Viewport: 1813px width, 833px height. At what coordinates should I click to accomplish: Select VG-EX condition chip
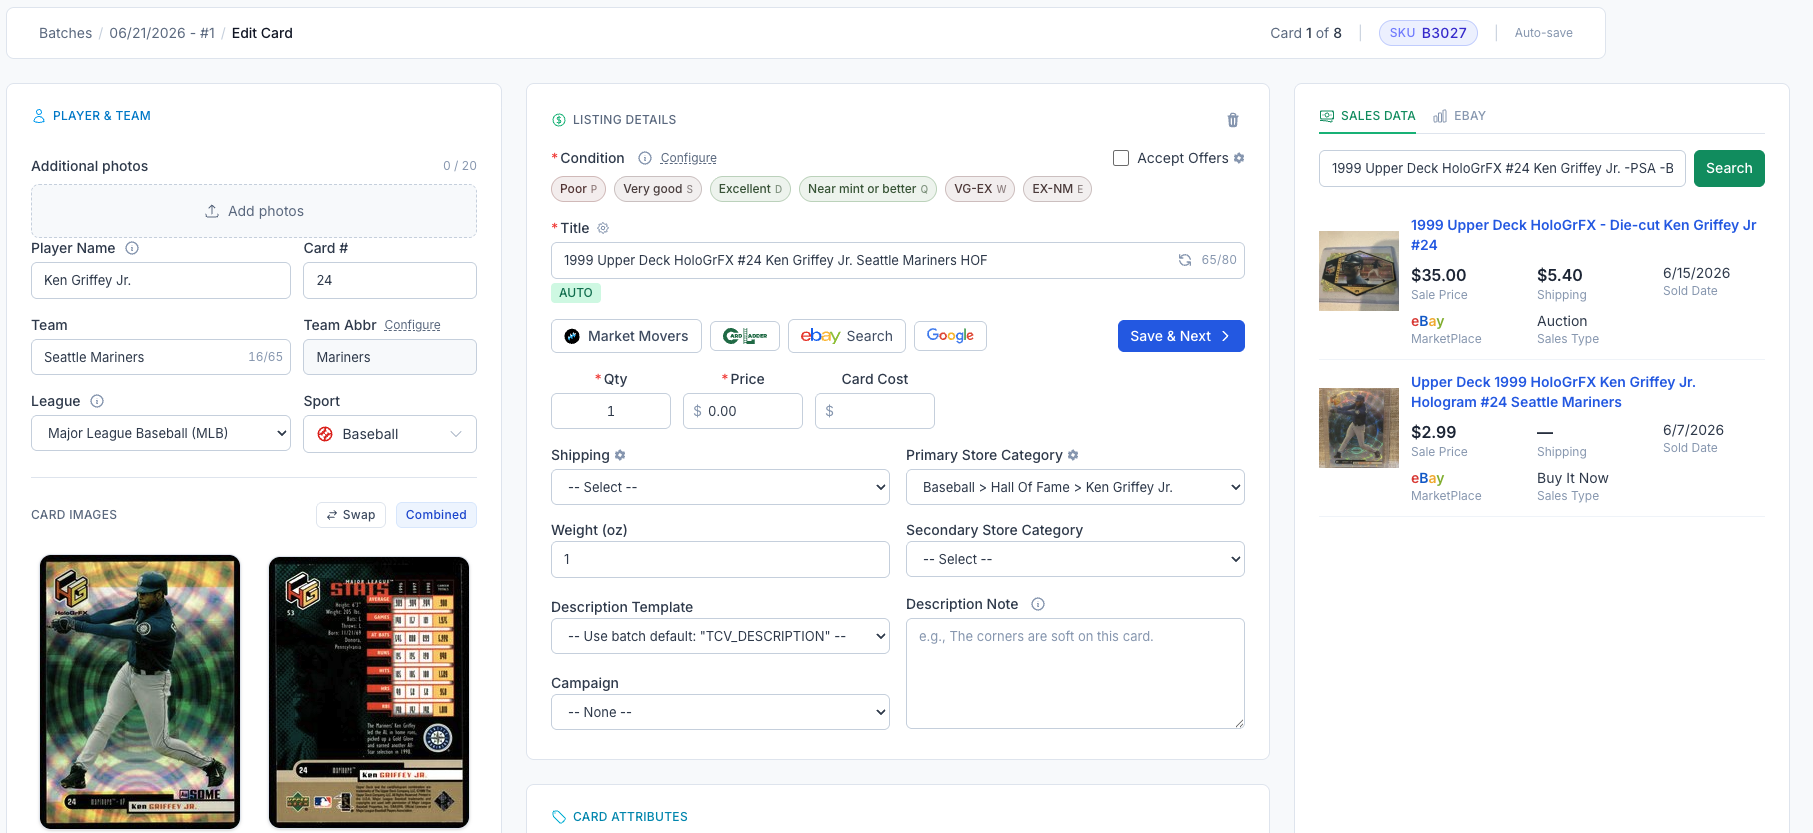click(980, 189)
